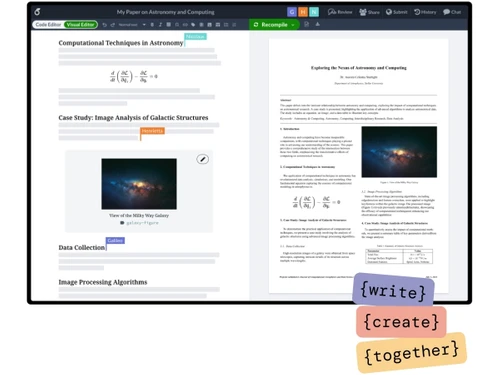Undo the last edit
Image resolution: width=500 pixels, height=375 pixels.
click(105, 25)
